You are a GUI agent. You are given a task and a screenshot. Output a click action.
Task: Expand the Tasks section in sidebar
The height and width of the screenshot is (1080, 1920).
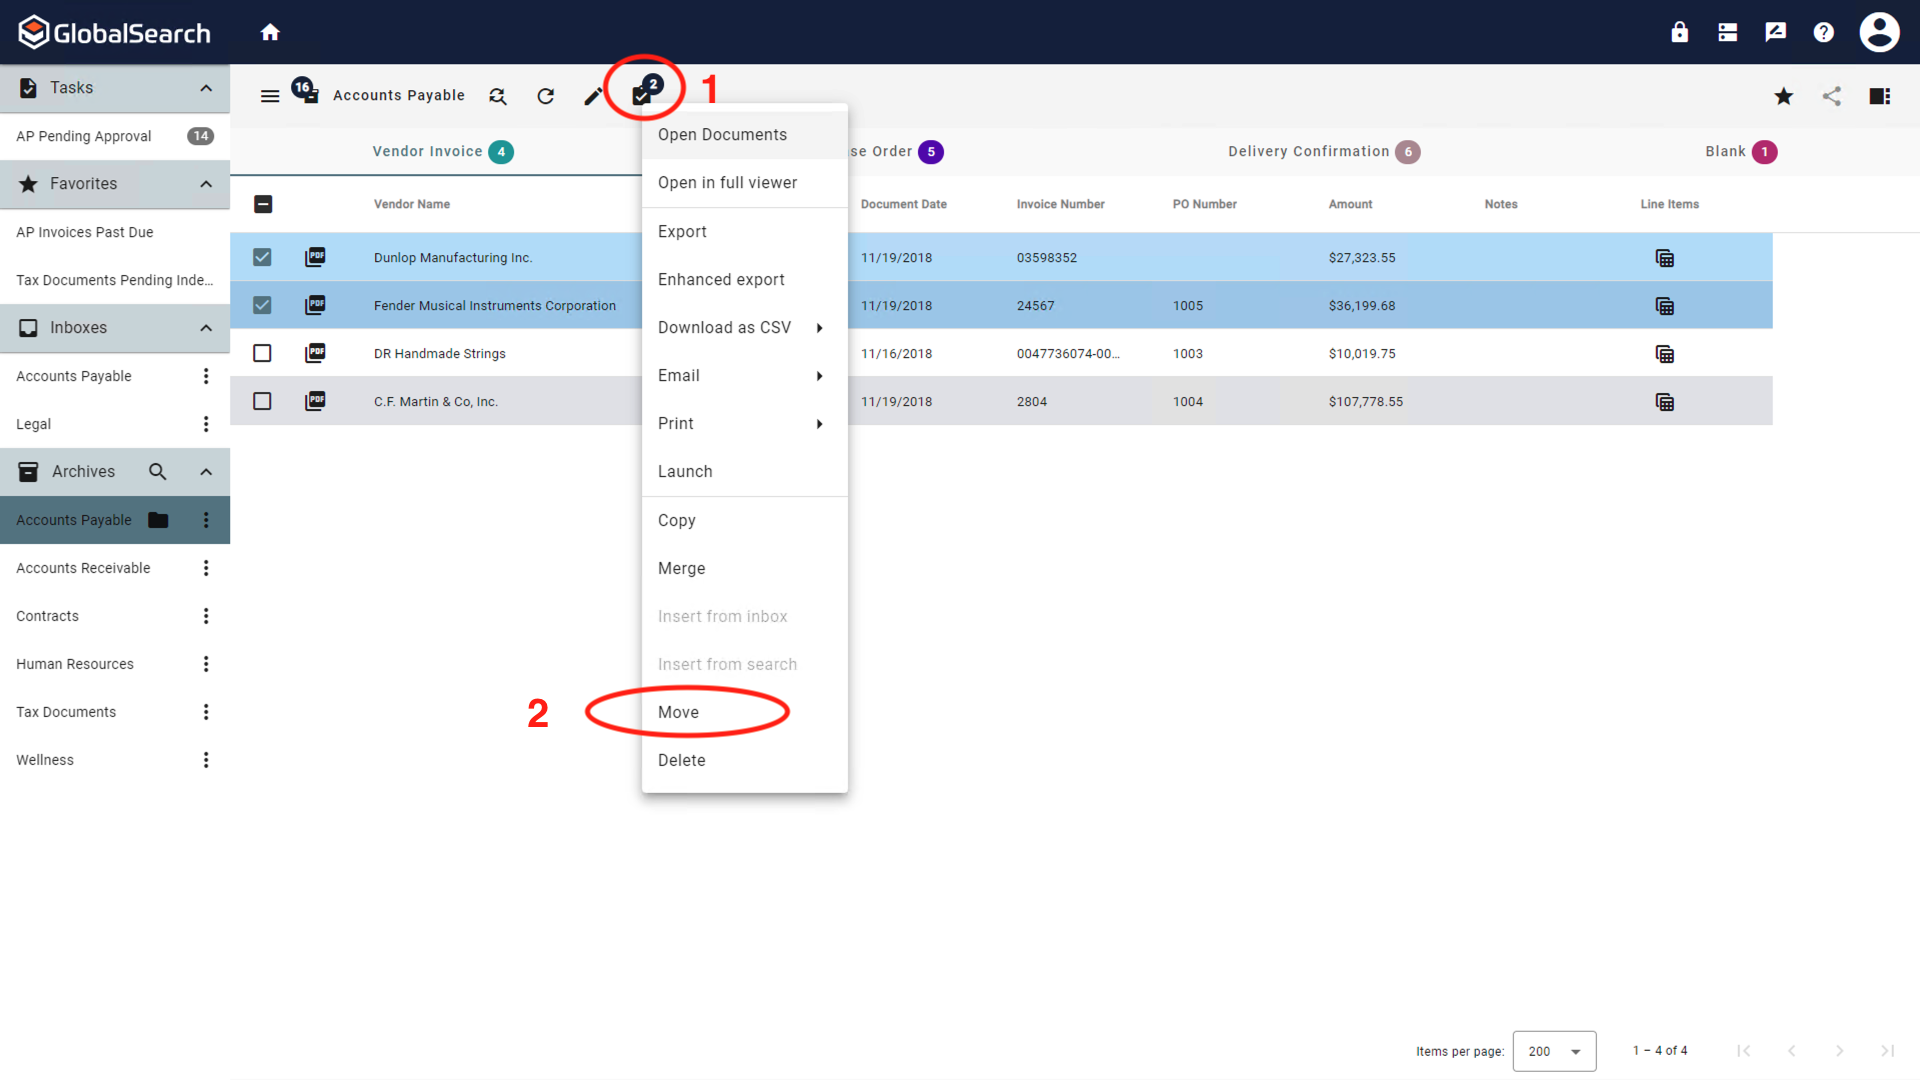pos(204,87)
